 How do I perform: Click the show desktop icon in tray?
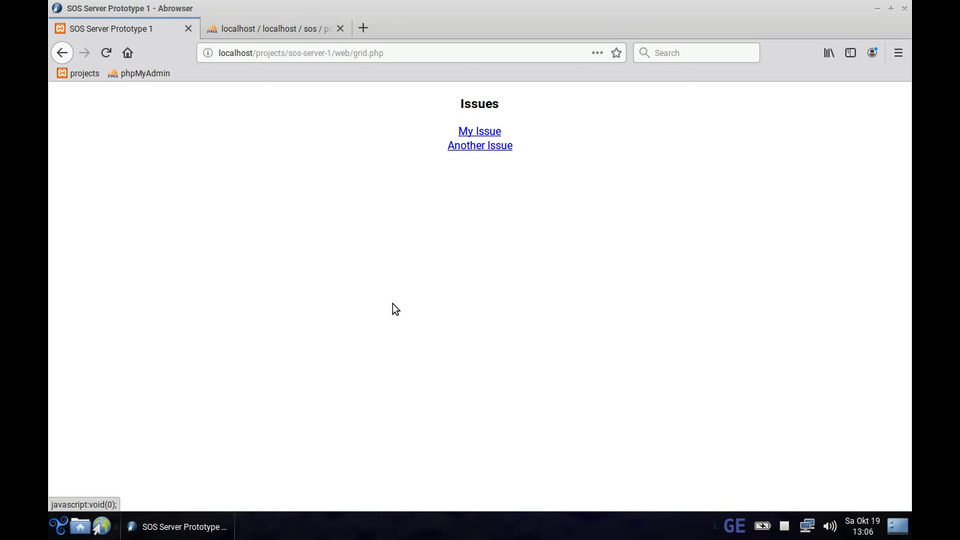pyautogui.click(x=898, y=526)
